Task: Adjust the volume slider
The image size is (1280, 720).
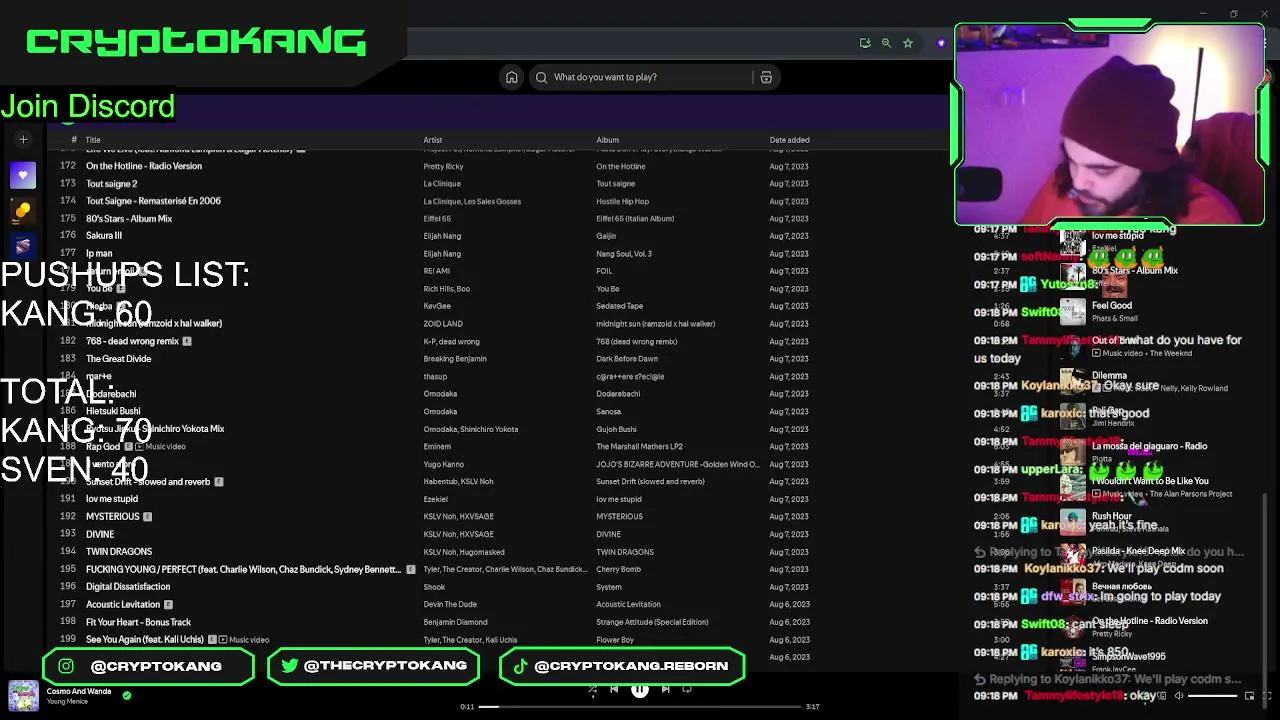Action: click(1213, 696)
